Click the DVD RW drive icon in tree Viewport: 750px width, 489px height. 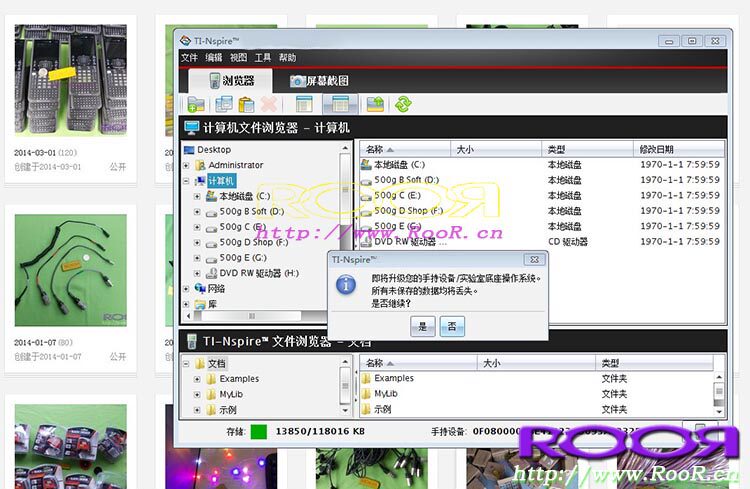pyautogui.click(x=211, y=273)
